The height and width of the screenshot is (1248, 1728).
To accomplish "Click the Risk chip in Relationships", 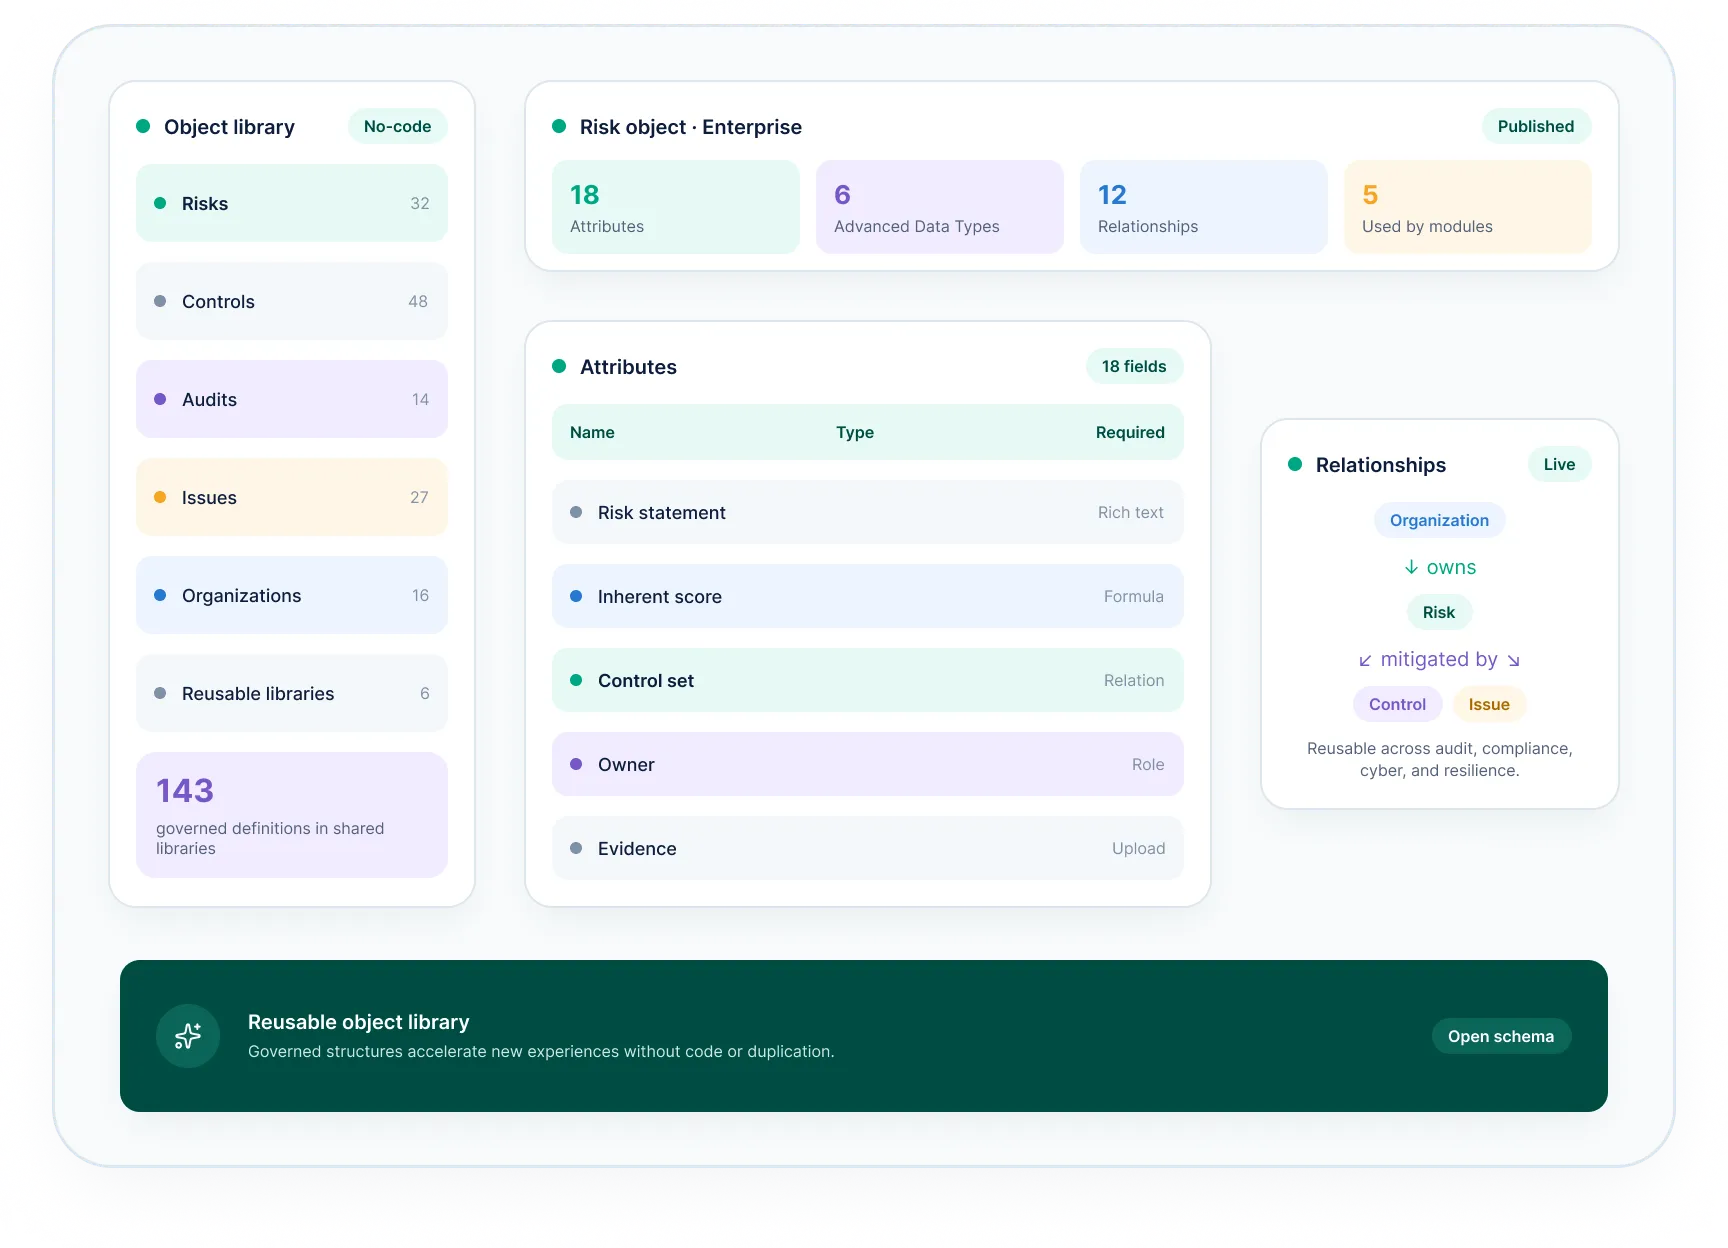I will point(1439,612).
